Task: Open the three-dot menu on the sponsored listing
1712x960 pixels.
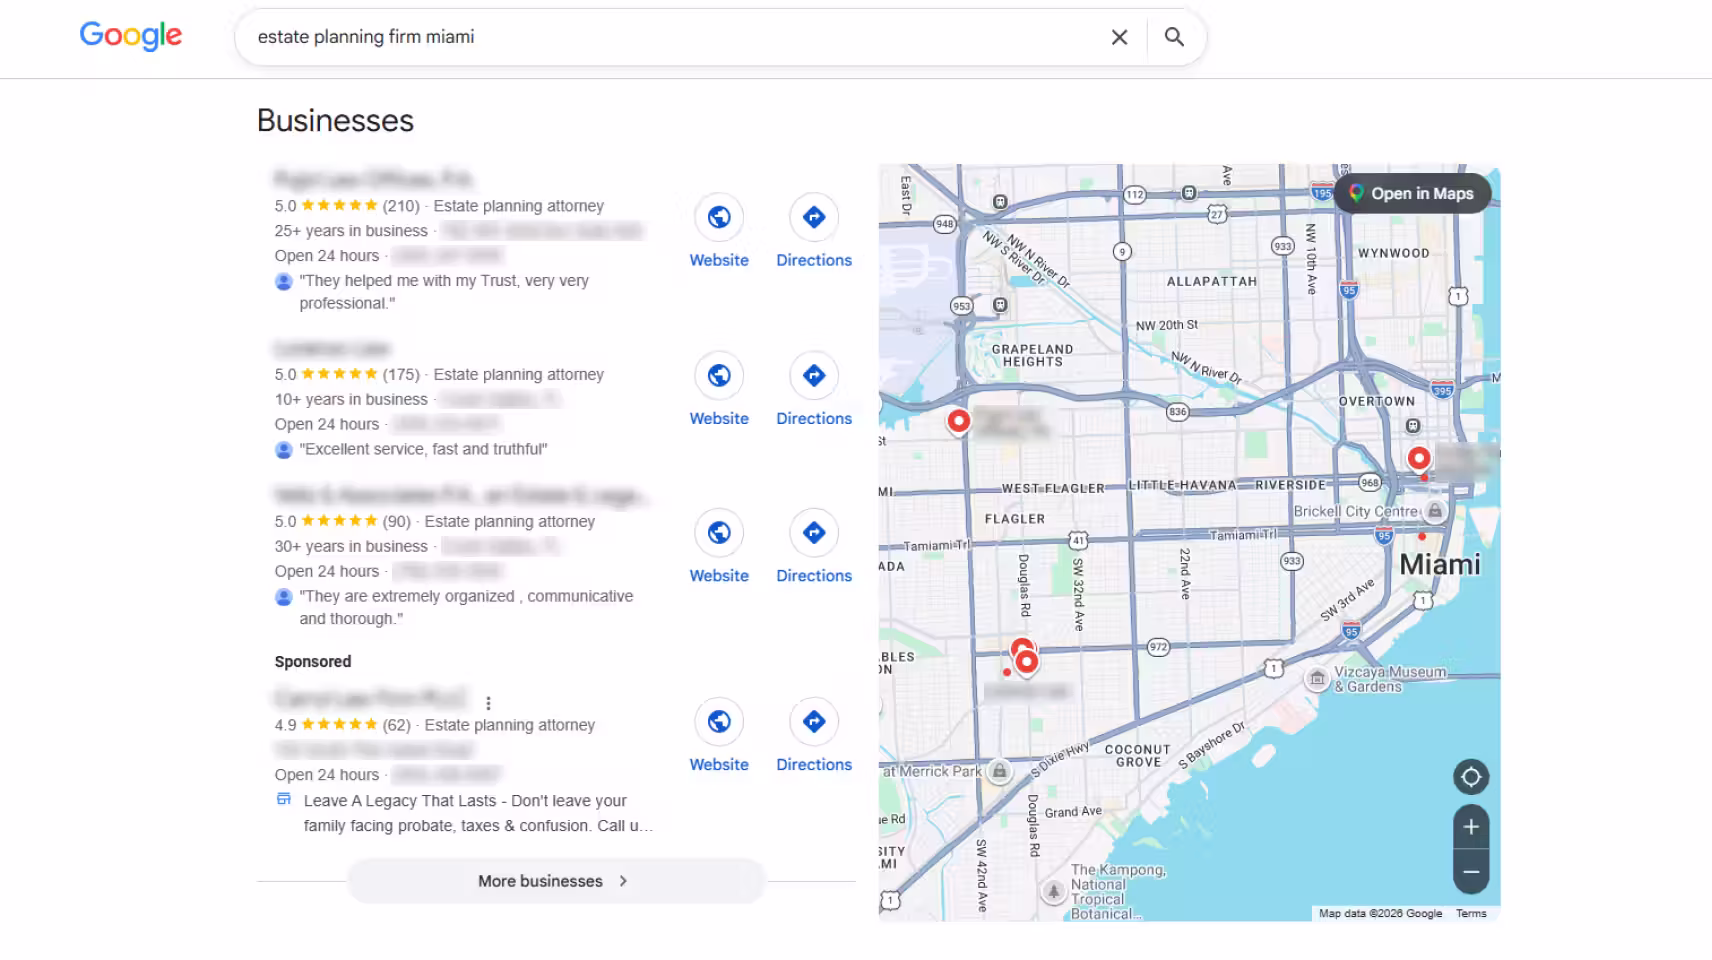Action: (488, 703)
